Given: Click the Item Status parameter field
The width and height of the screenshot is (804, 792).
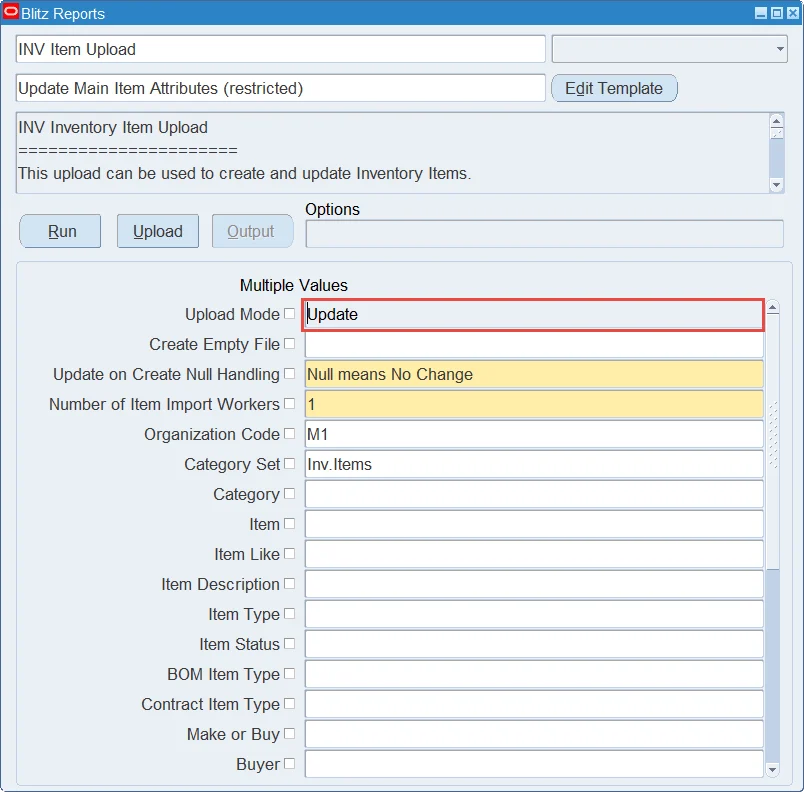Looking at the screenshot, I should [534, 644].
